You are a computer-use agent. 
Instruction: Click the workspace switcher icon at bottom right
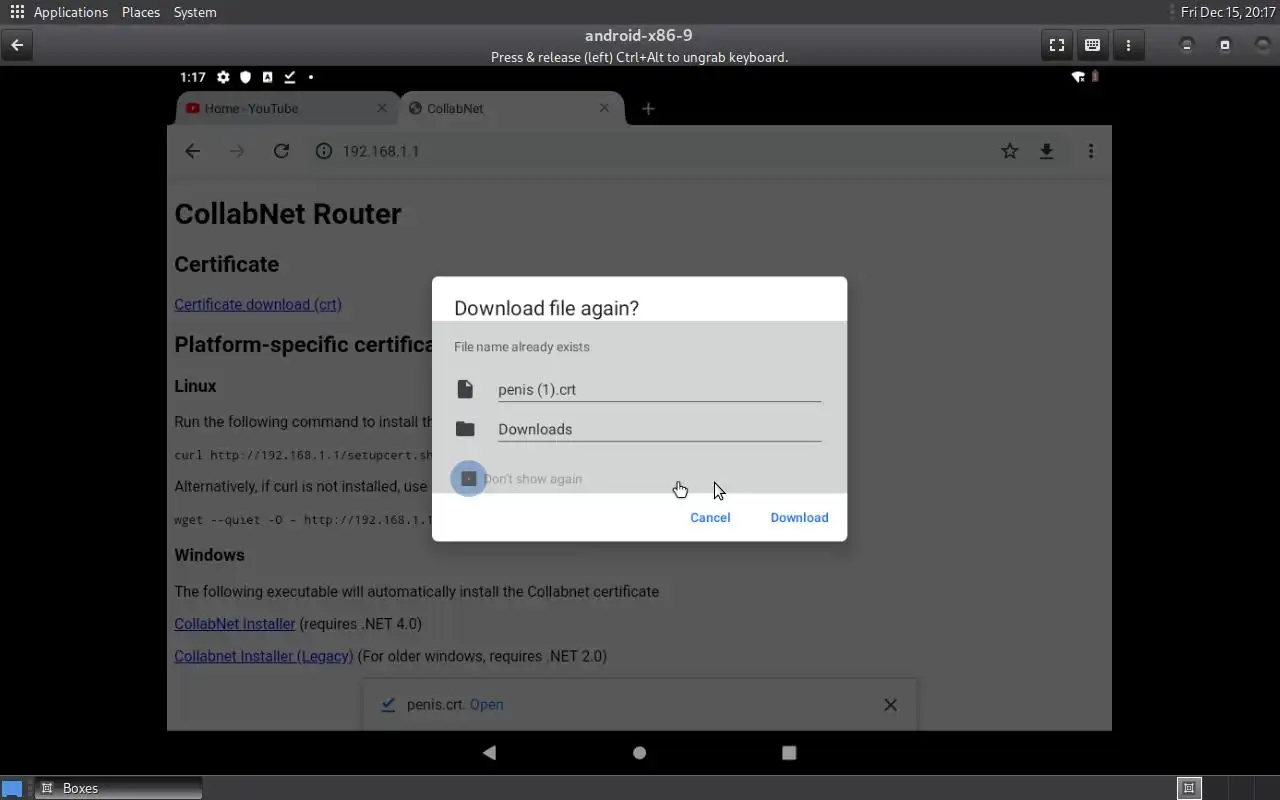1189,788
